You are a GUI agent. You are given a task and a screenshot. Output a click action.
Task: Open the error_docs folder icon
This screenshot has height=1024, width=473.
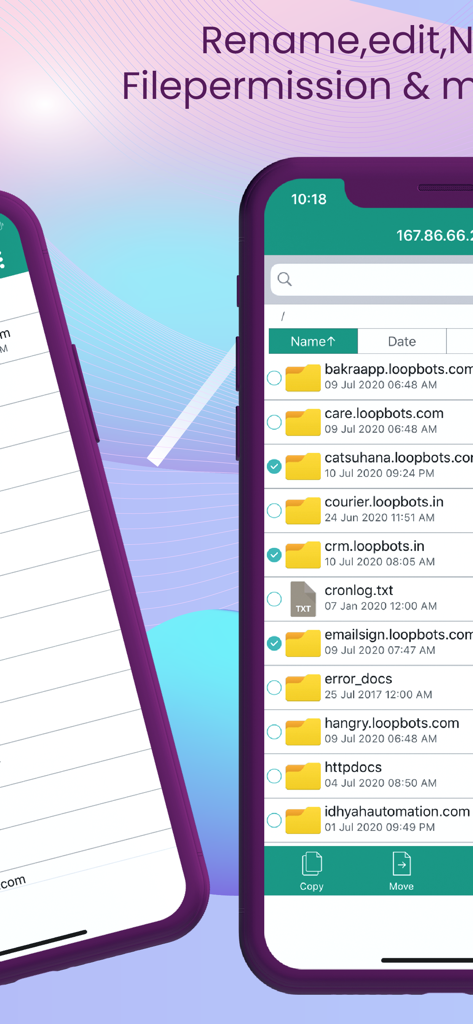[303, 688]
